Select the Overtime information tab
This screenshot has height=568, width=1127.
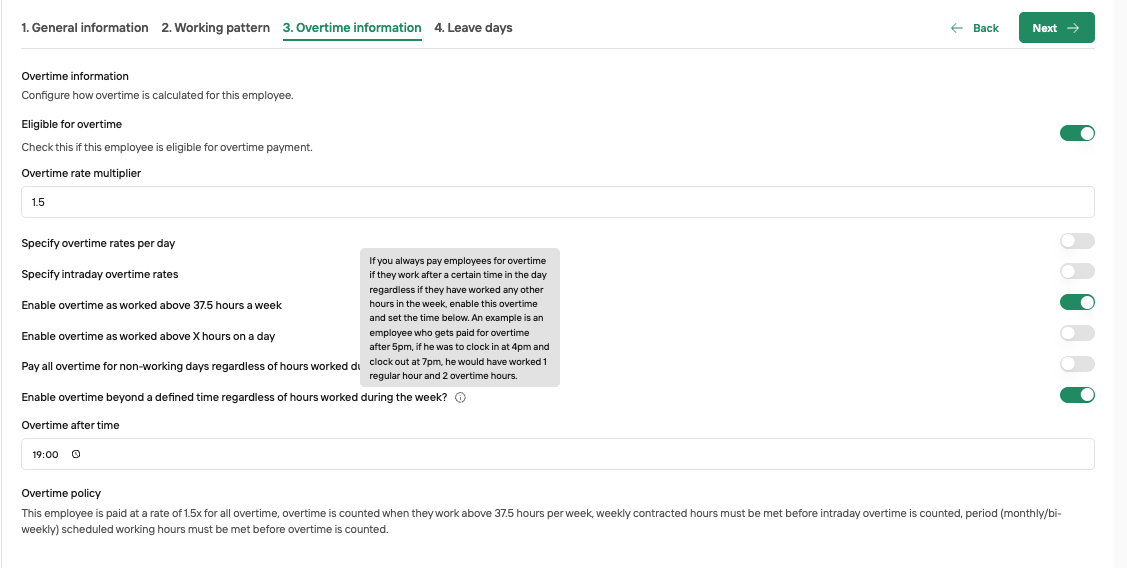[352, 28]
